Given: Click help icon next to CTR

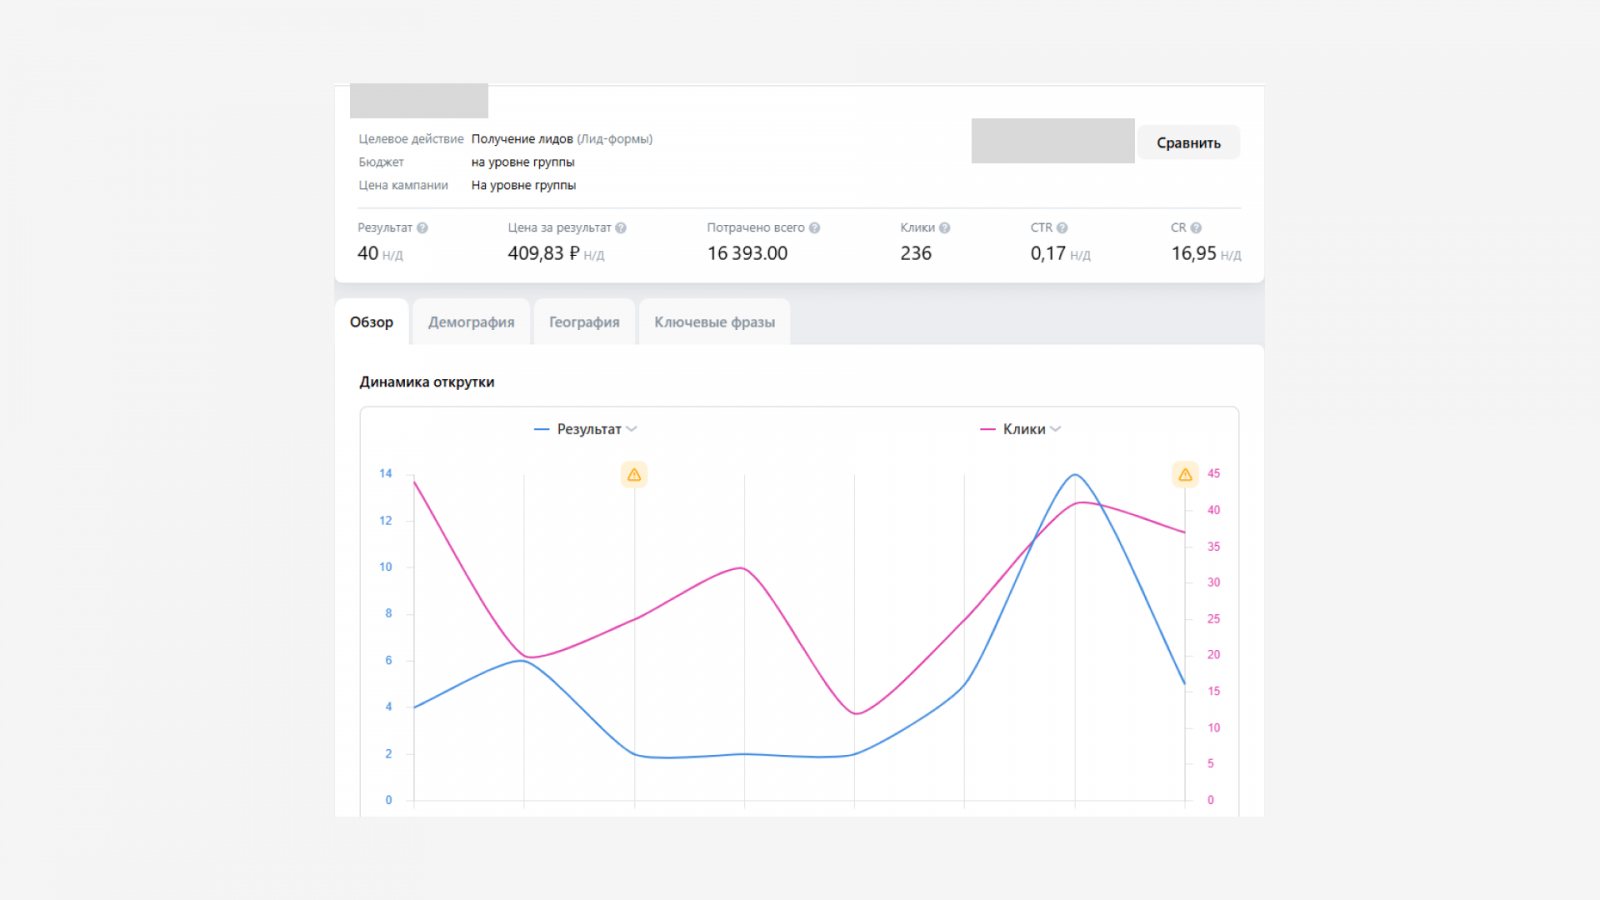Looking at the screenshot, I should coord(1062,228).
